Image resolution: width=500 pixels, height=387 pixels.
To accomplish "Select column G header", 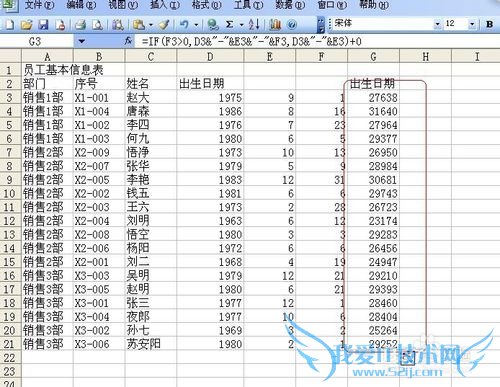I will point(373,56).
